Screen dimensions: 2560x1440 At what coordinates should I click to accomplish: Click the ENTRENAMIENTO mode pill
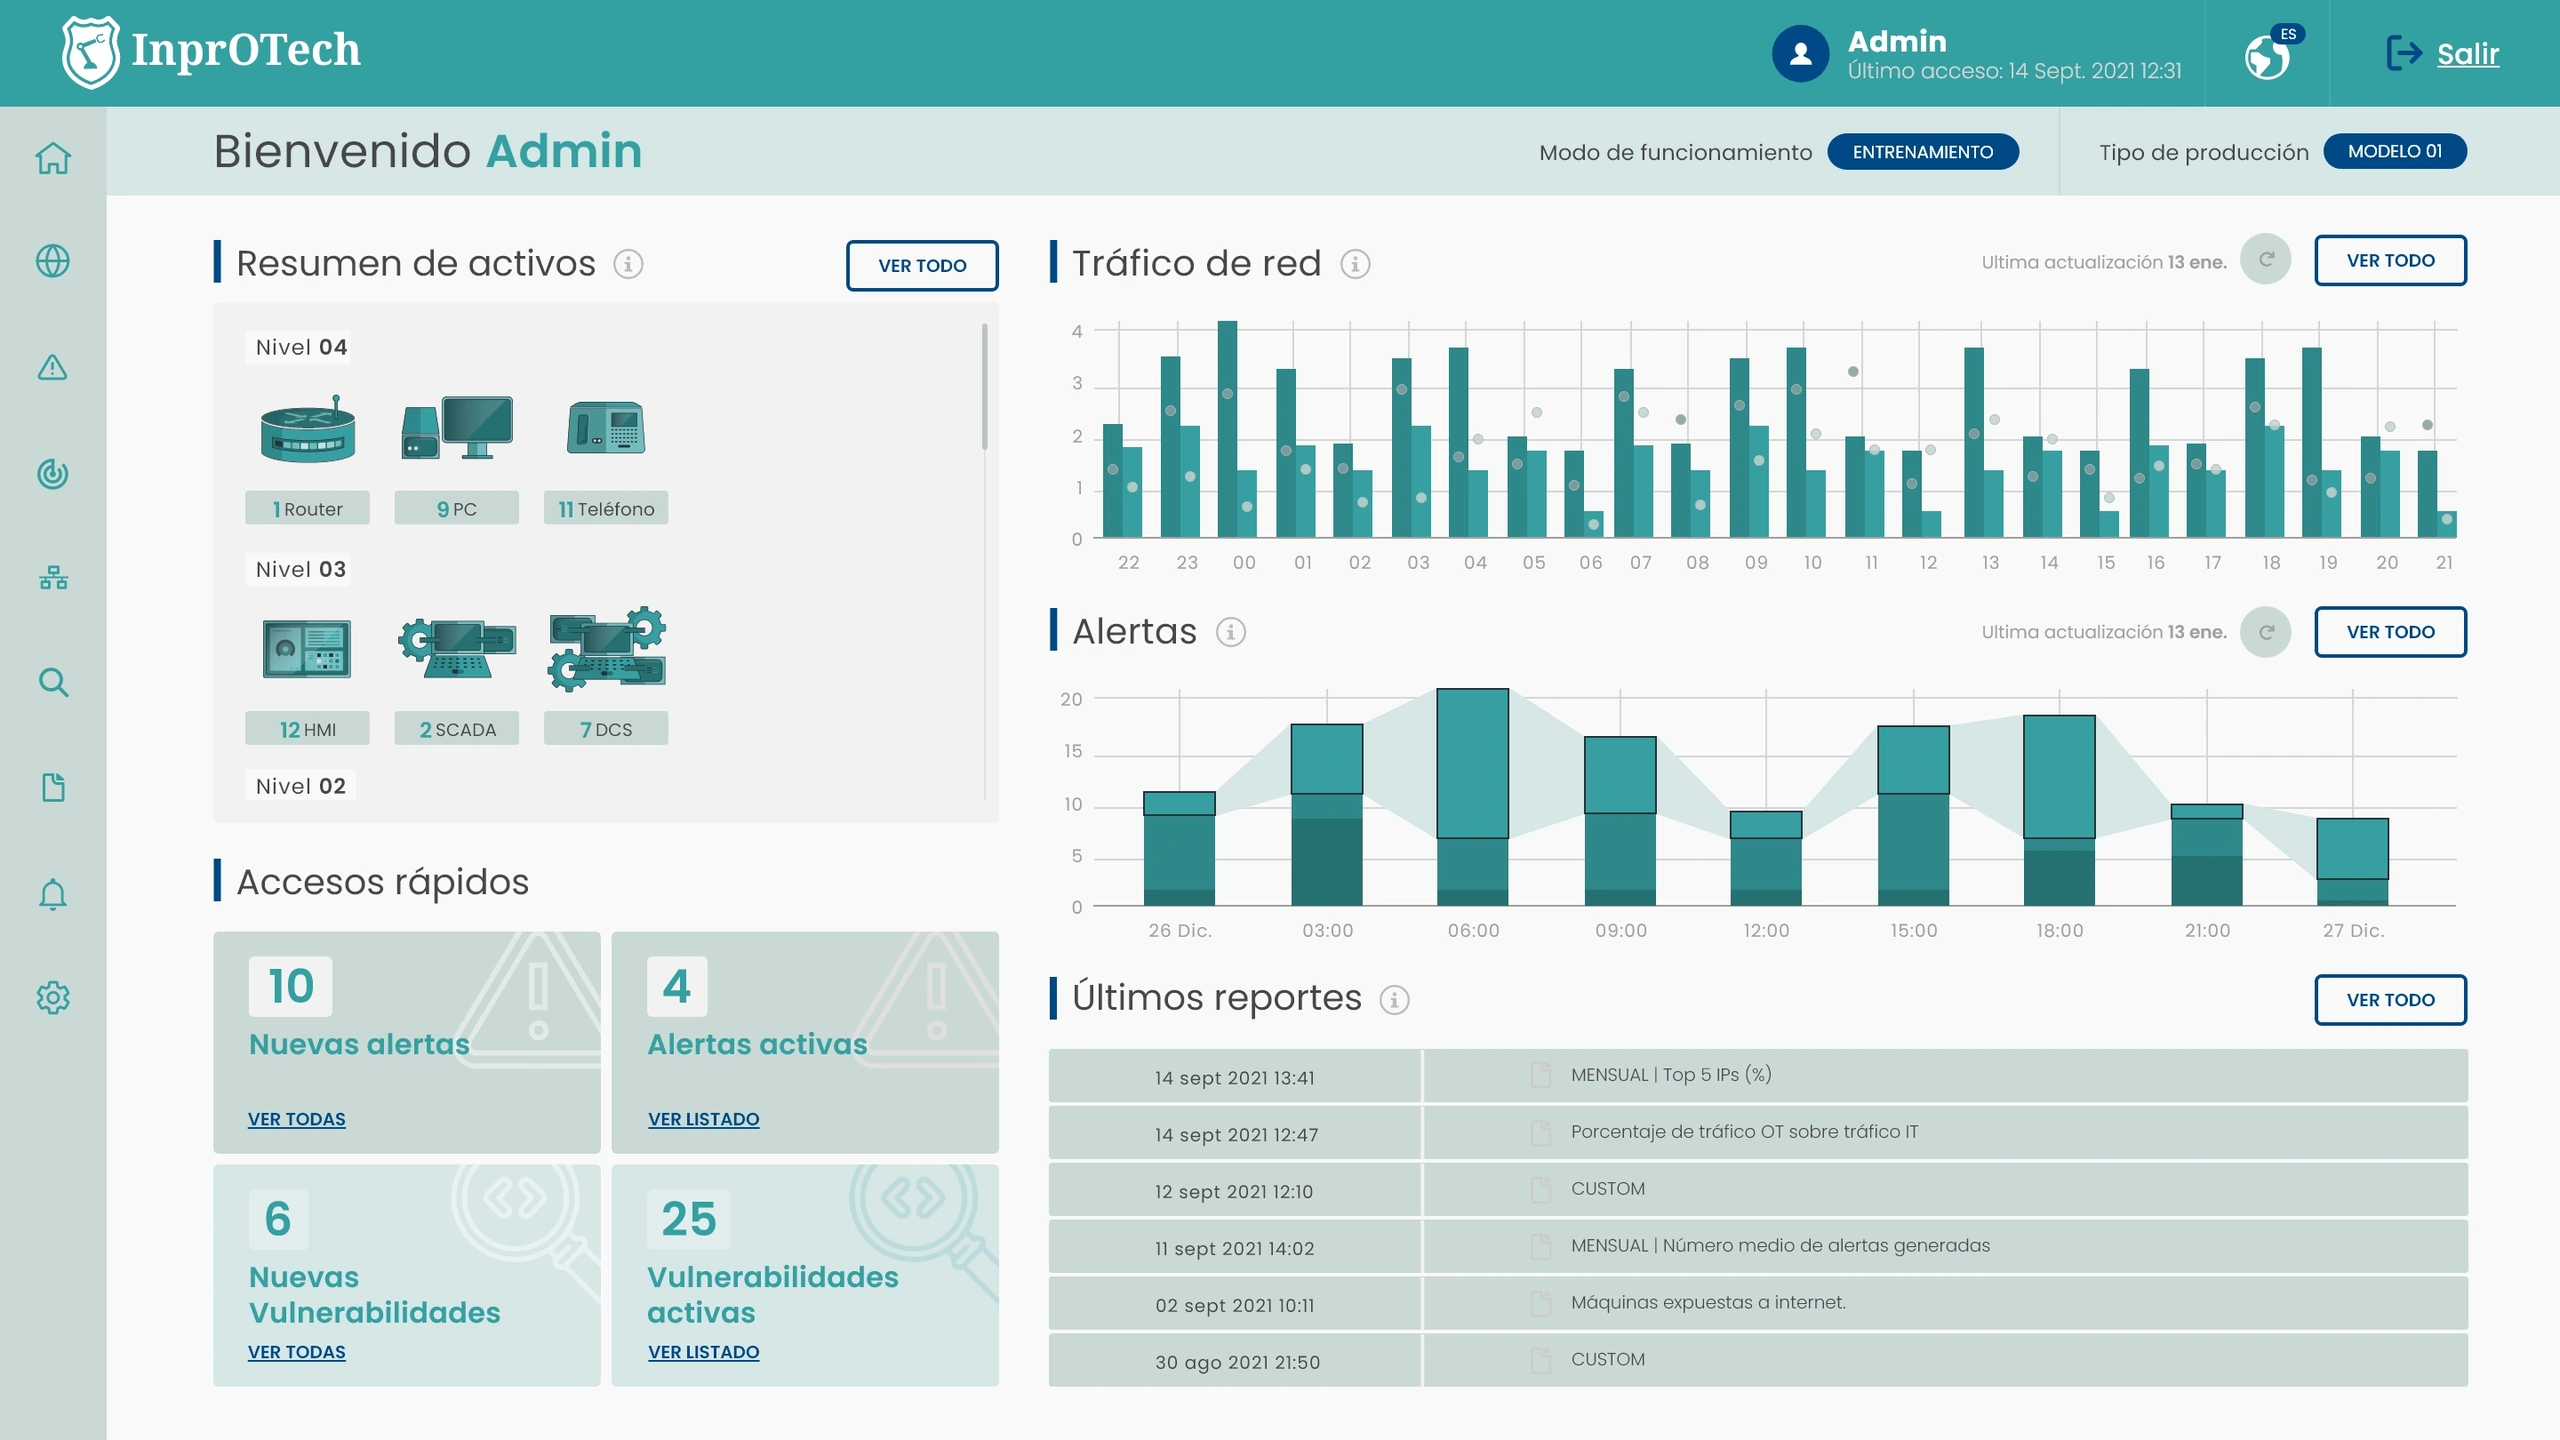click(x=1922, y=152)
